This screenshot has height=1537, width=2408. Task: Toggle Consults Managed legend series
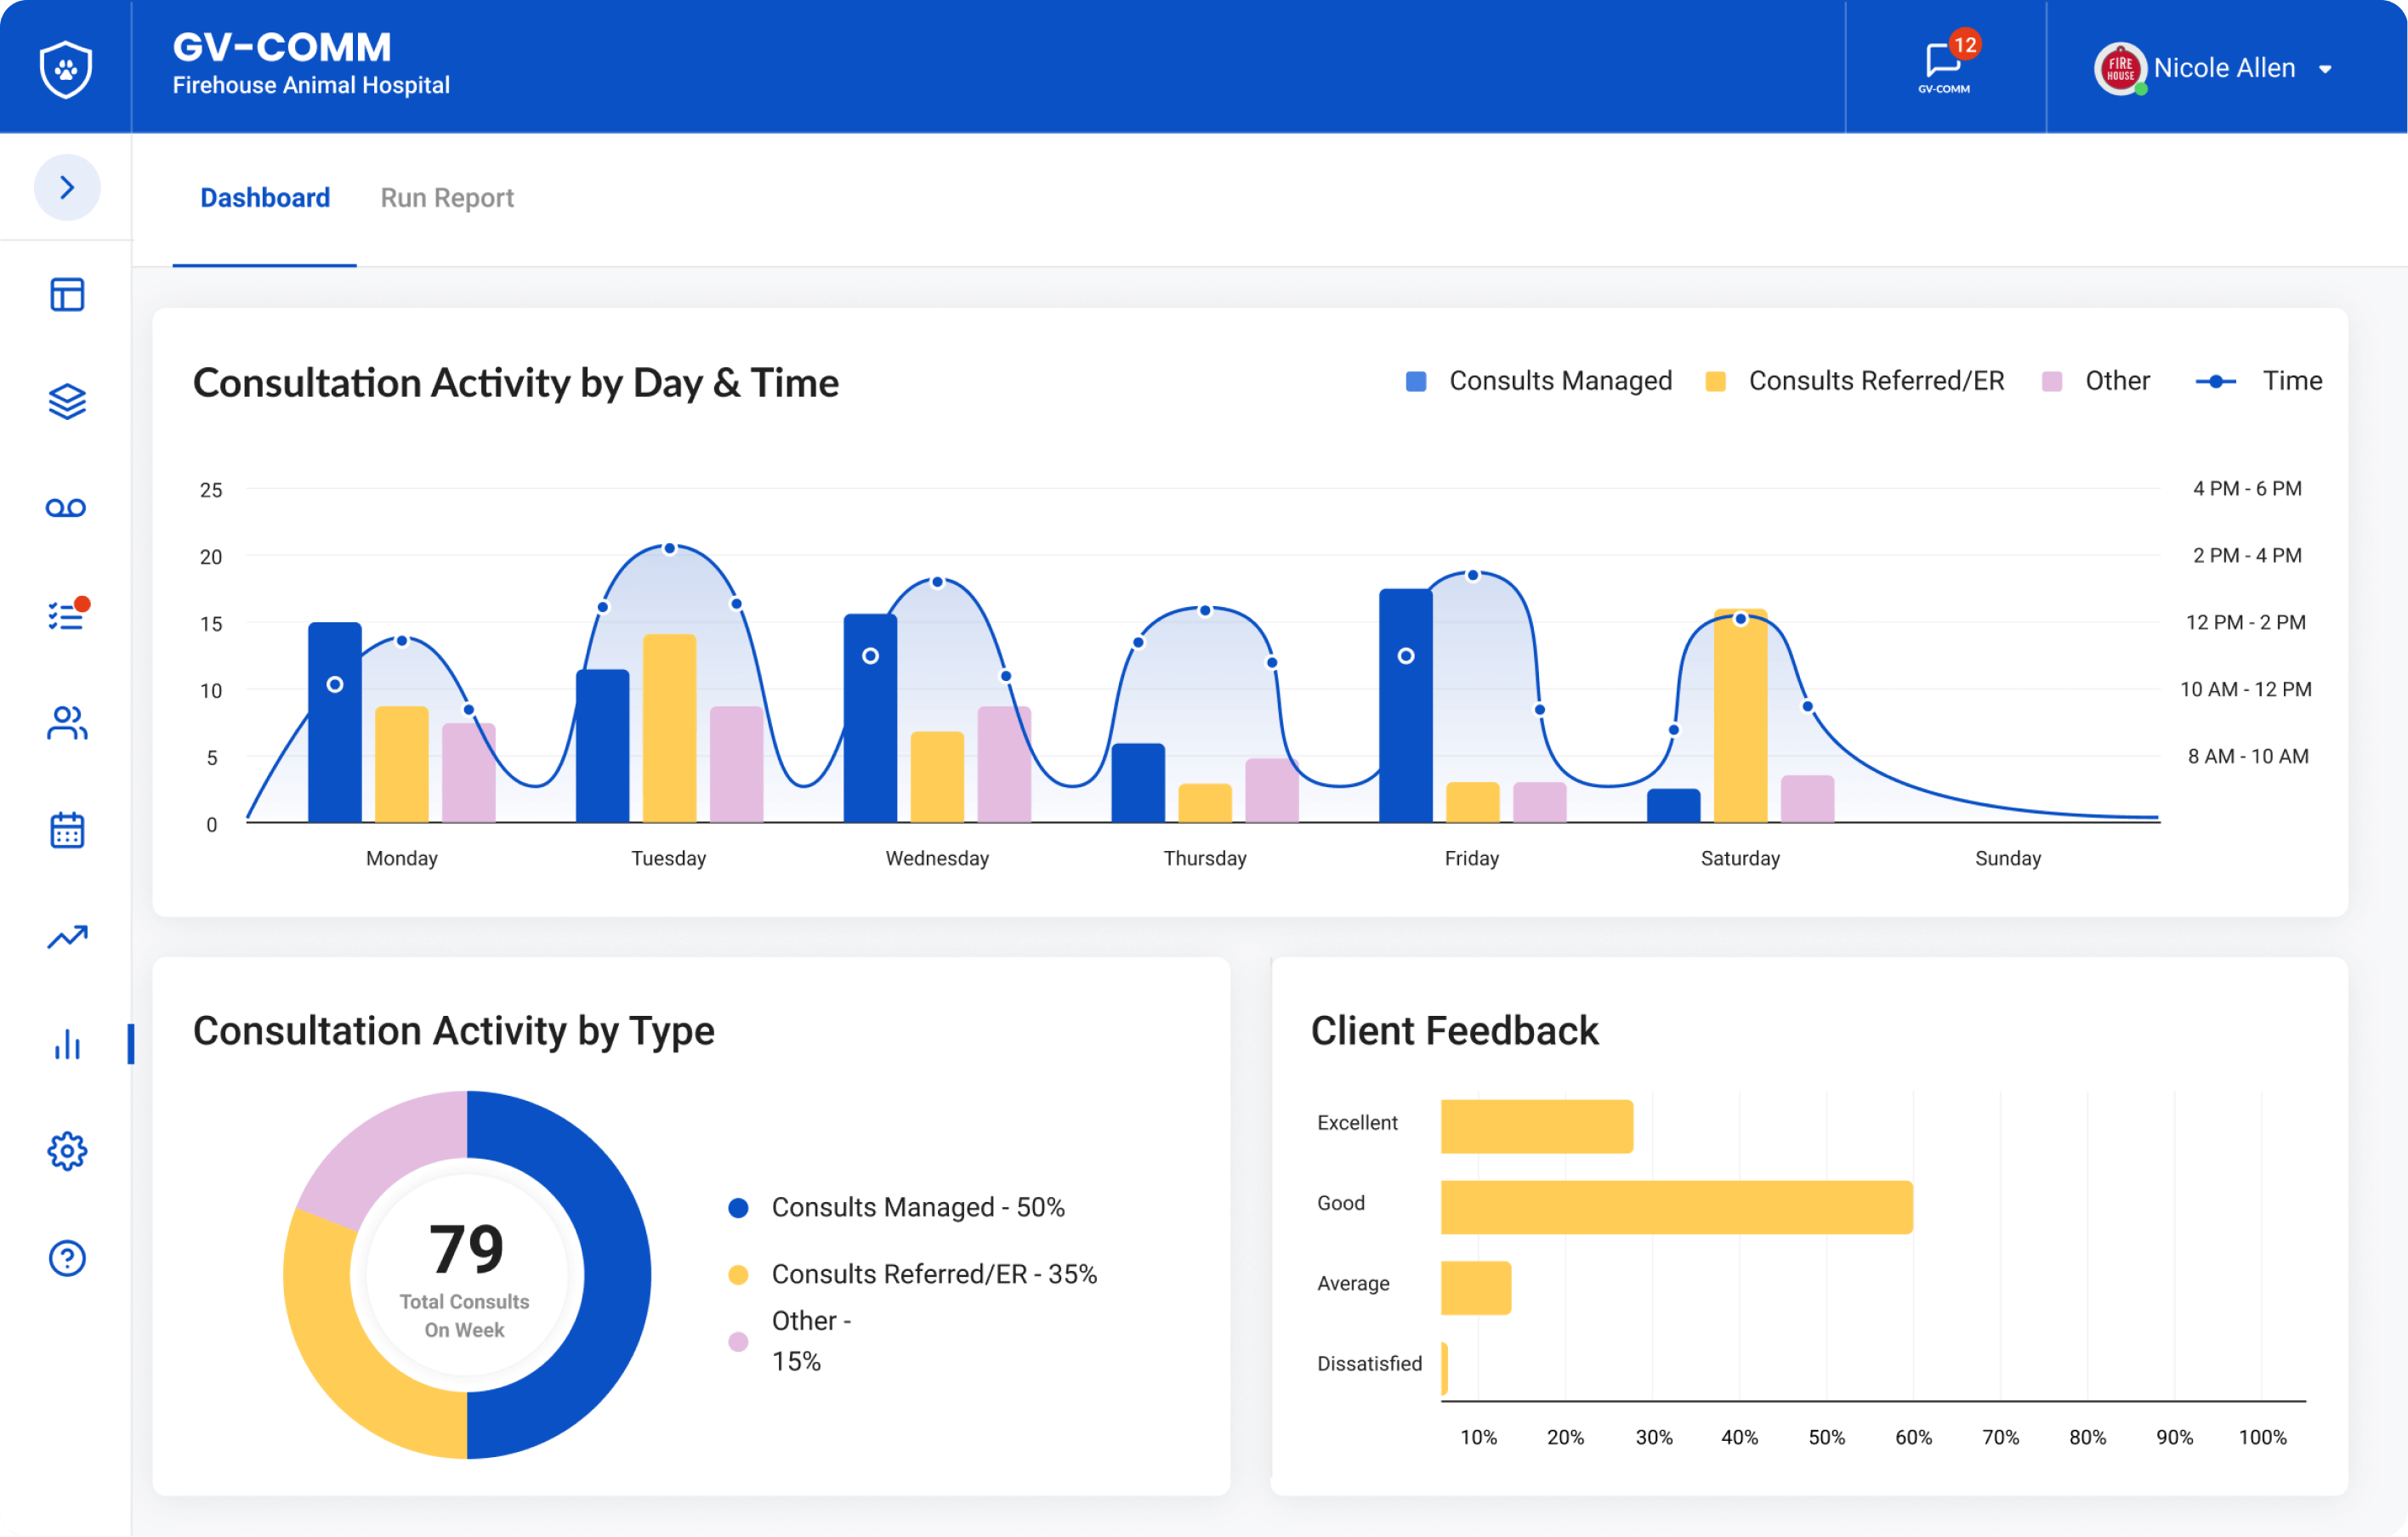click(x=1539, y=381)
